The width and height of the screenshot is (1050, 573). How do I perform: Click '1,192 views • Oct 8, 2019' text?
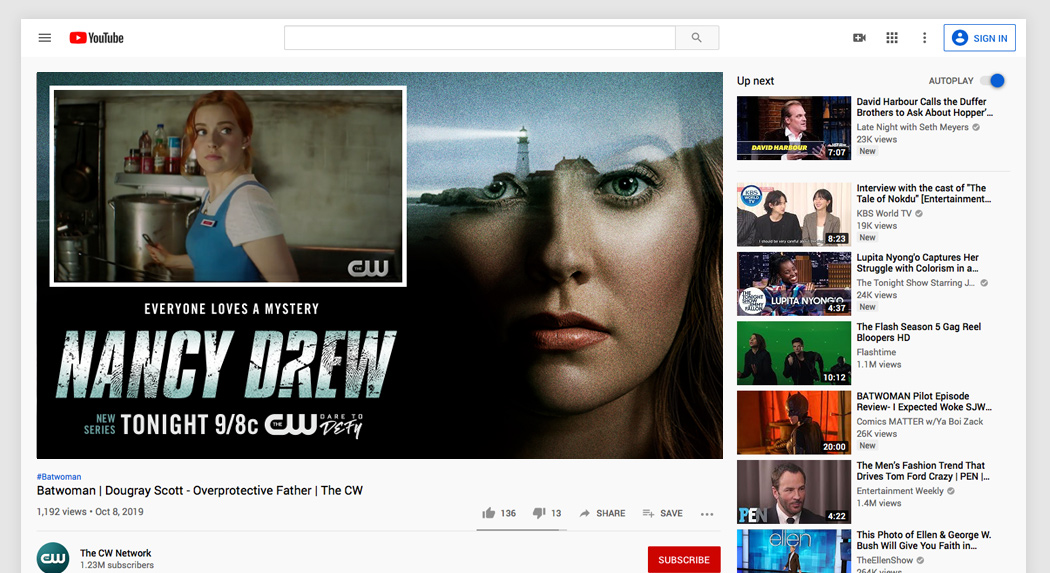(90, 511)
